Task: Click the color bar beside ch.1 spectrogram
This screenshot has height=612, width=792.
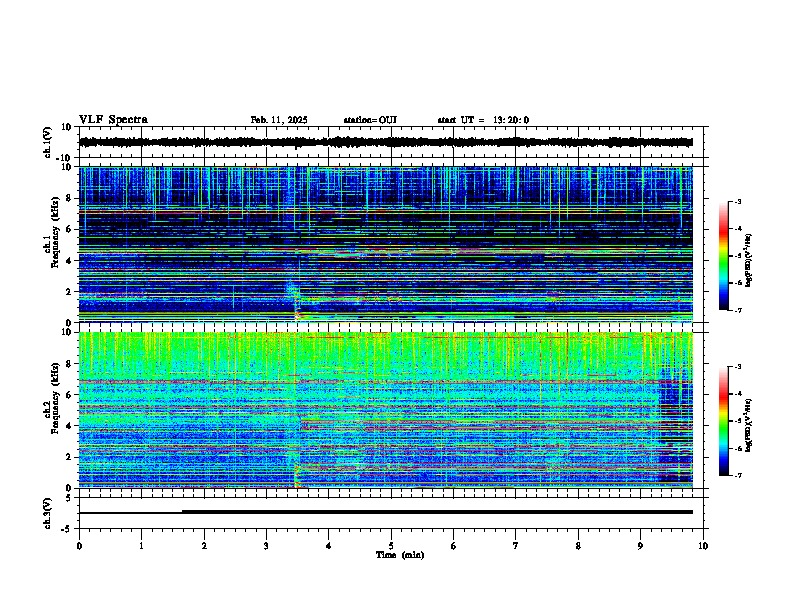Action: click(x=723, y=256)
